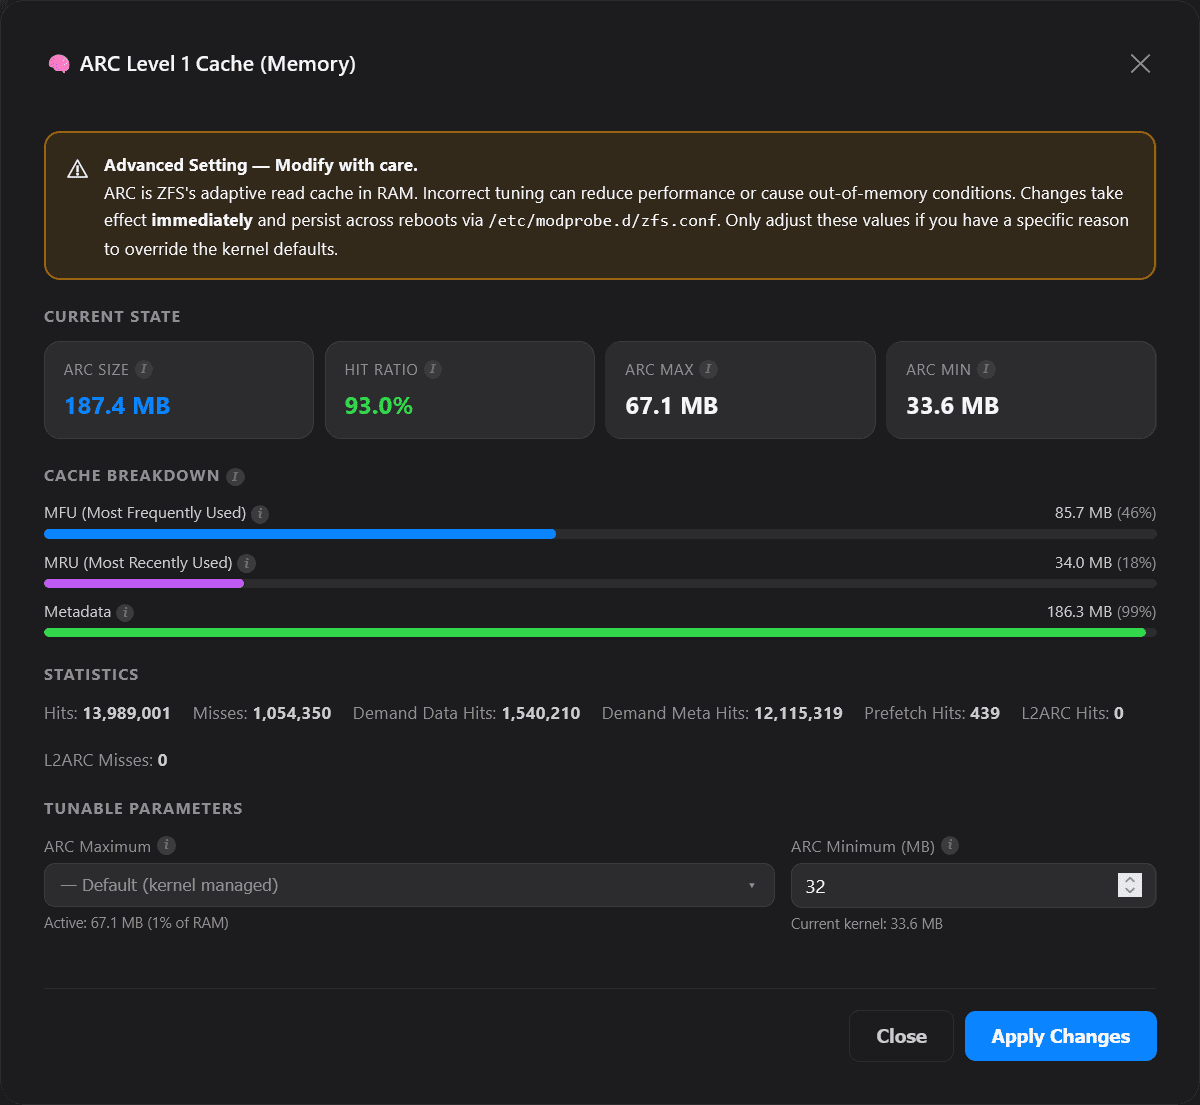Click the Cache Breakdown info icon
The height and width of the screenshot is (1105, 1200).
pos(235,476)
